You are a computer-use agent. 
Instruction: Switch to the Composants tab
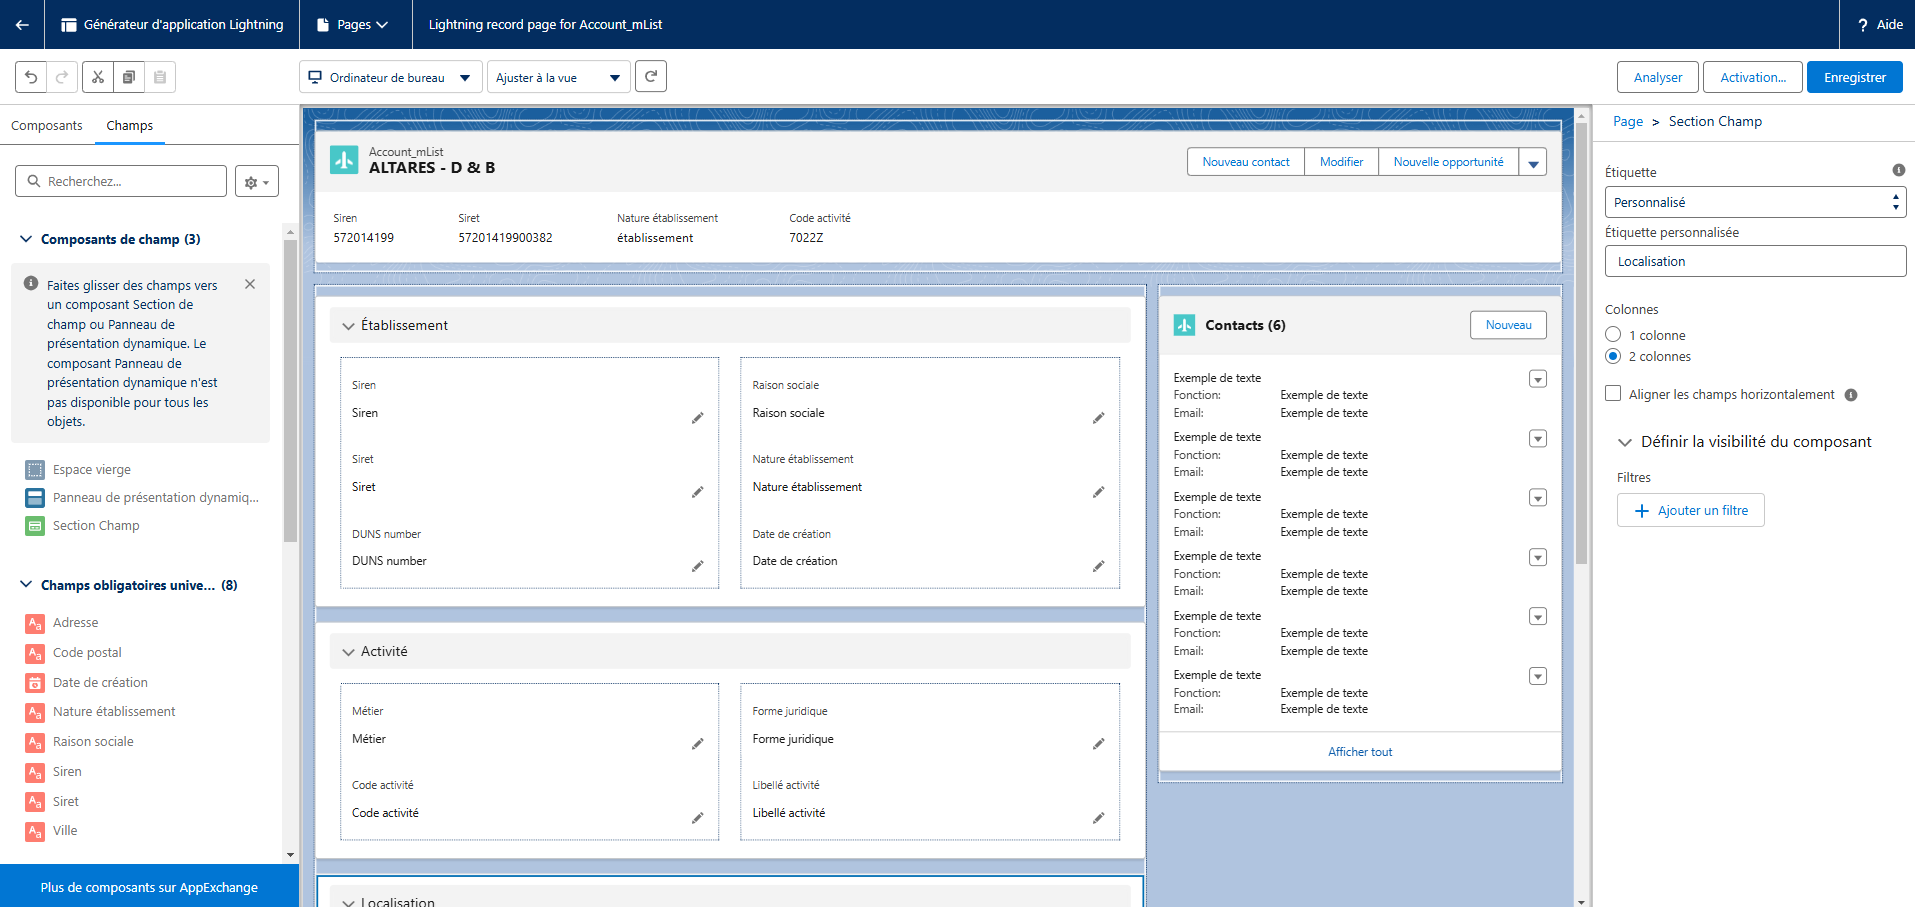pyautogui.click(x=47, y=126)
